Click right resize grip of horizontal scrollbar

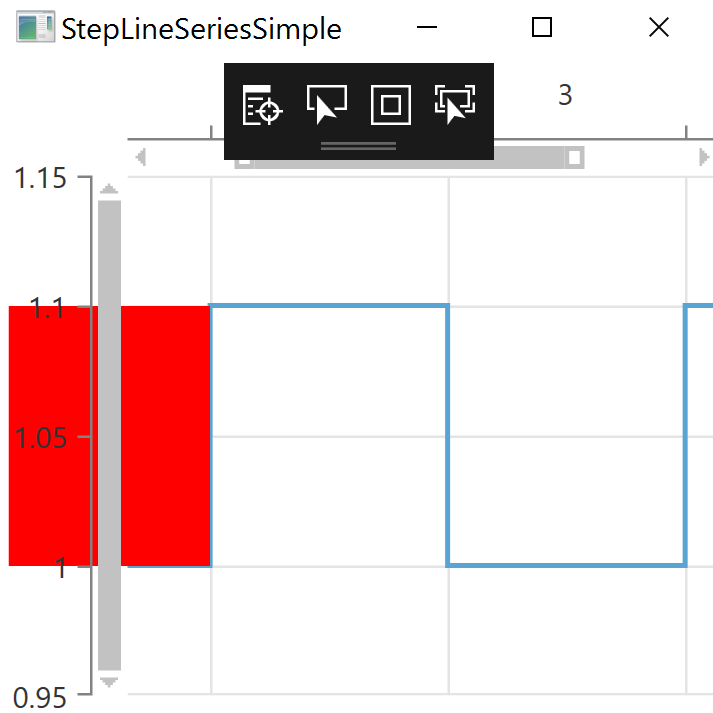point(574,157)
